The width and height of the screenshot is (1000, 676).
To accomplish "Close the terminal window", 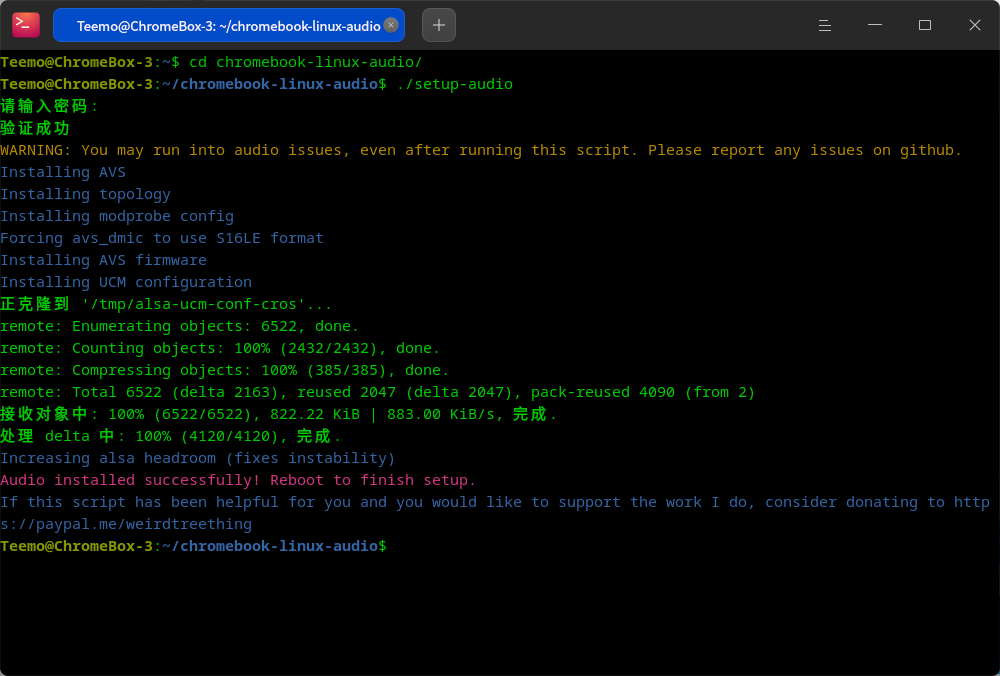I will [x=974, y=26].
